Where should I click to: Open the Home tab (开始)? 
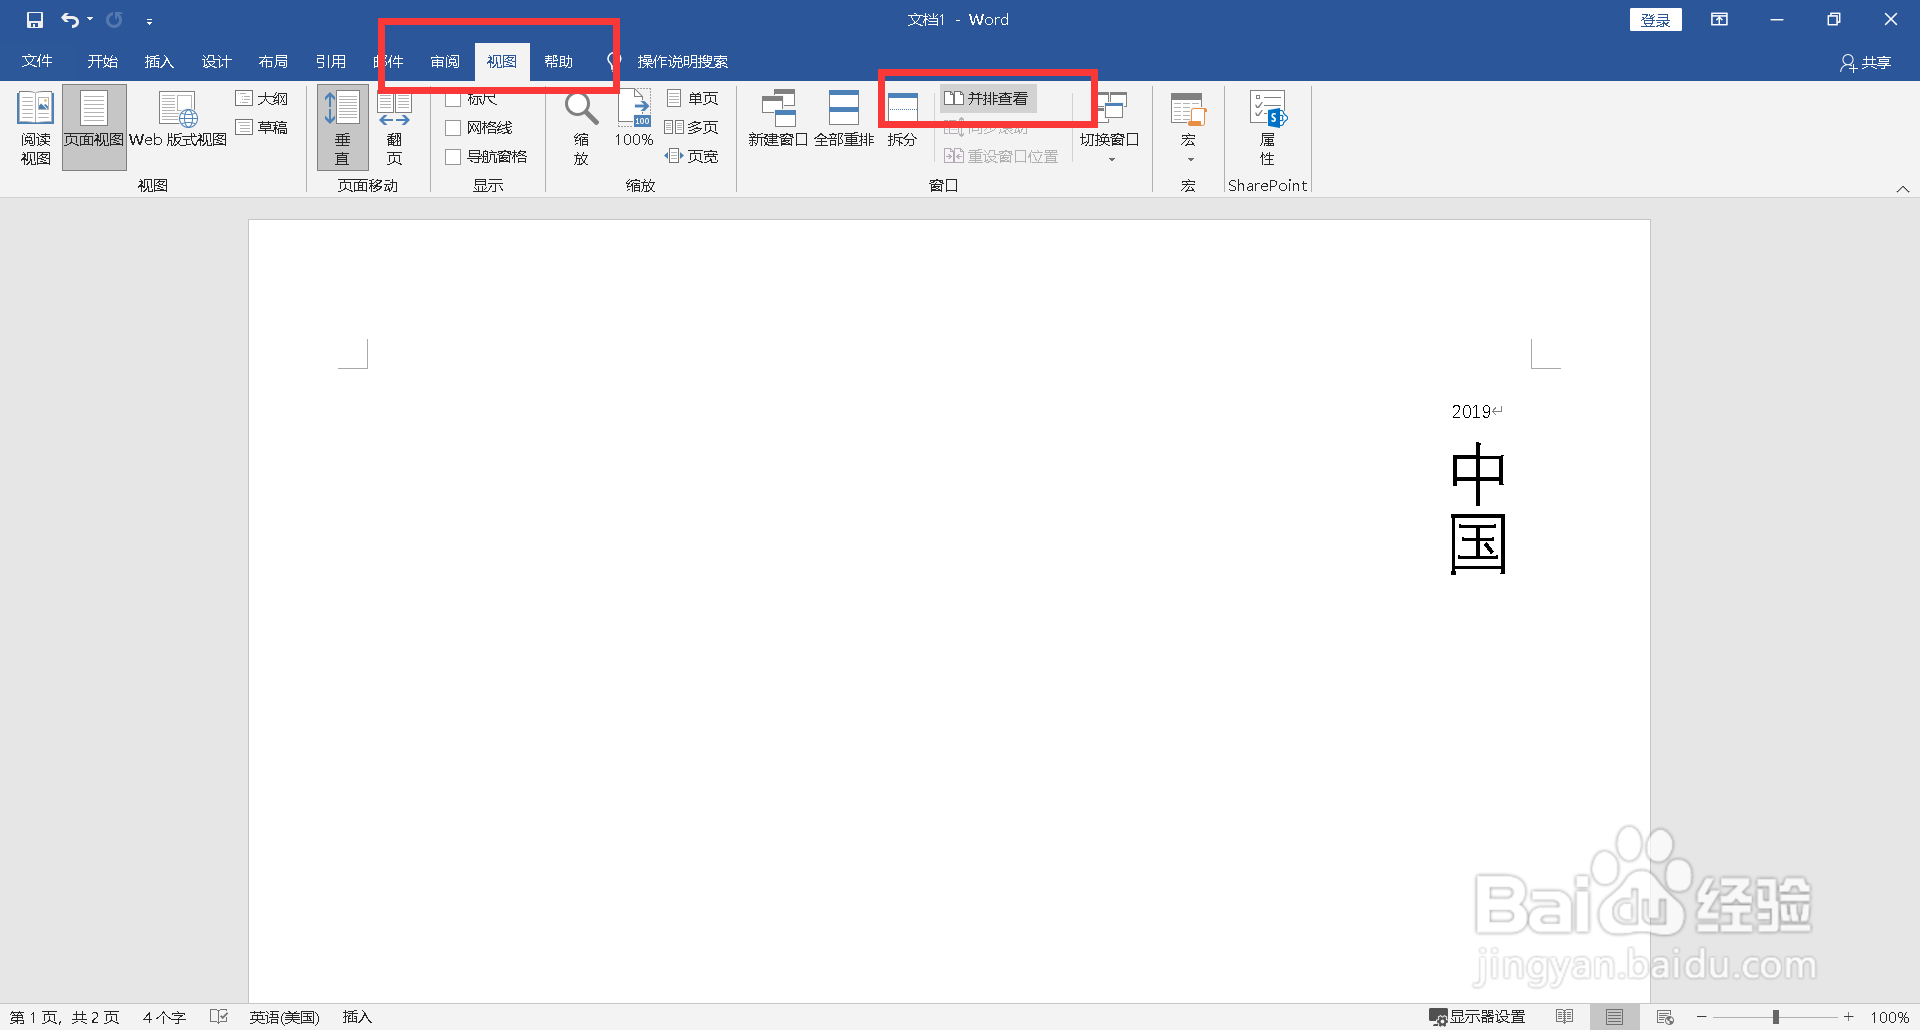tap(102, 61)
